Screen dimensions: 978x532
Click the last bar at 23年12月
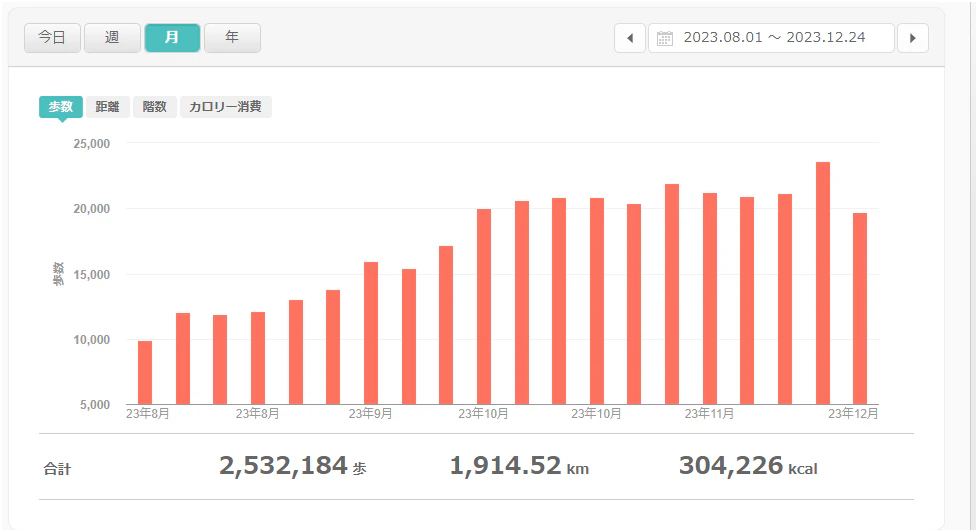(860, 309)
